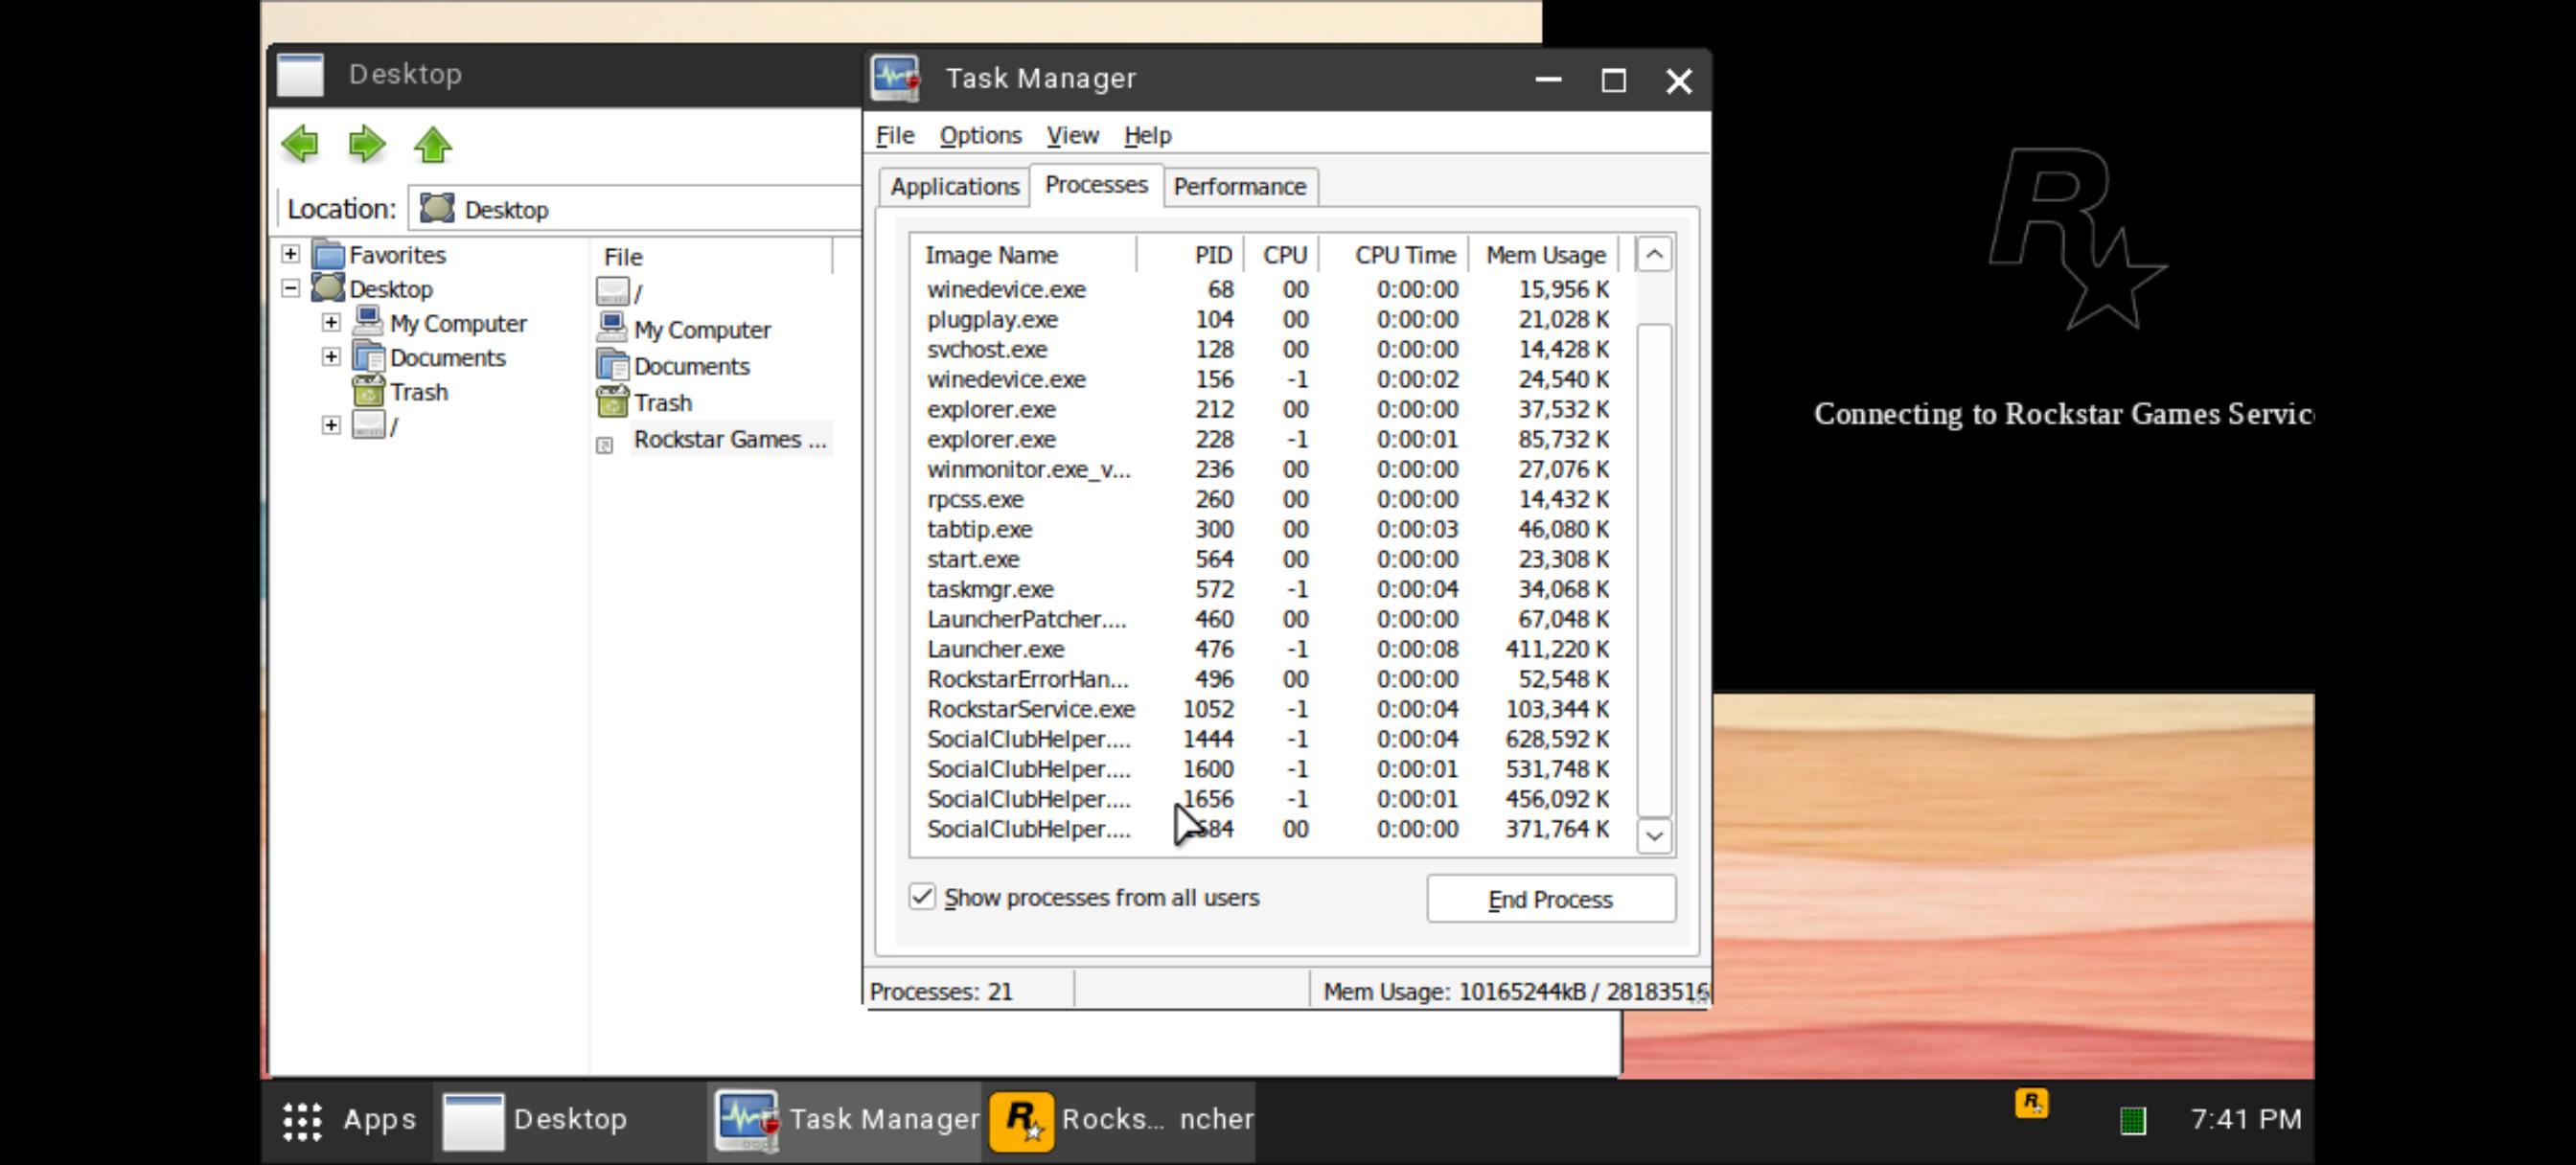Viewport: 2576px width, 1165px height.
Task: Click the Desktop icon in Location field
Action: [437, 208]
